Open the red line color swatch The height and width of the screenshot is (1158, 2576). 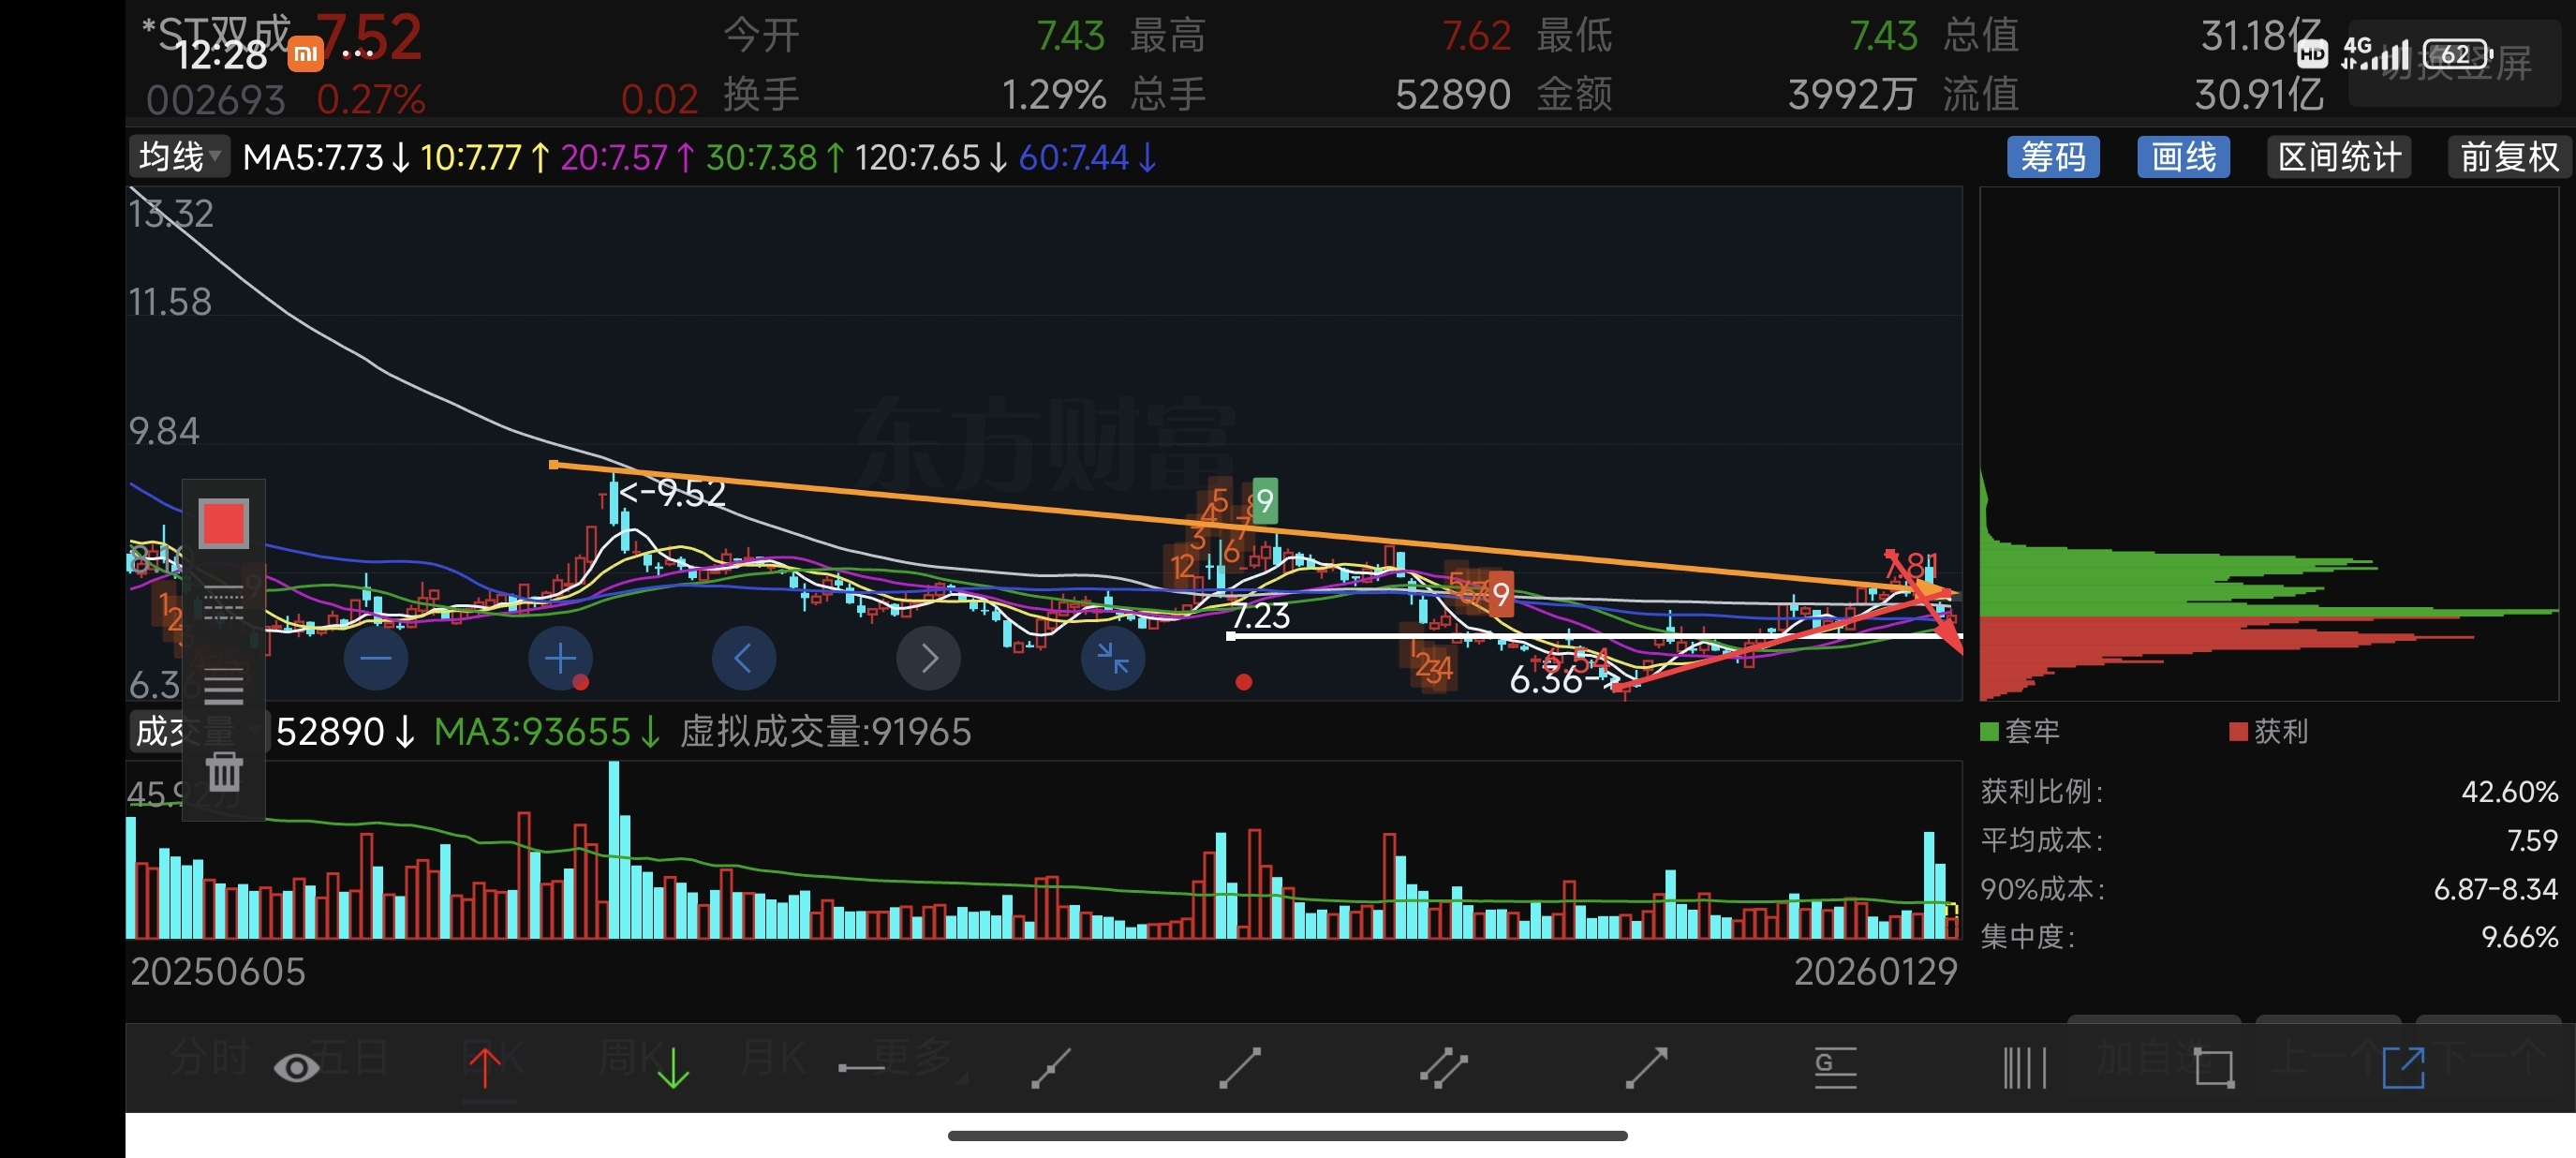(x=223, y=523)
